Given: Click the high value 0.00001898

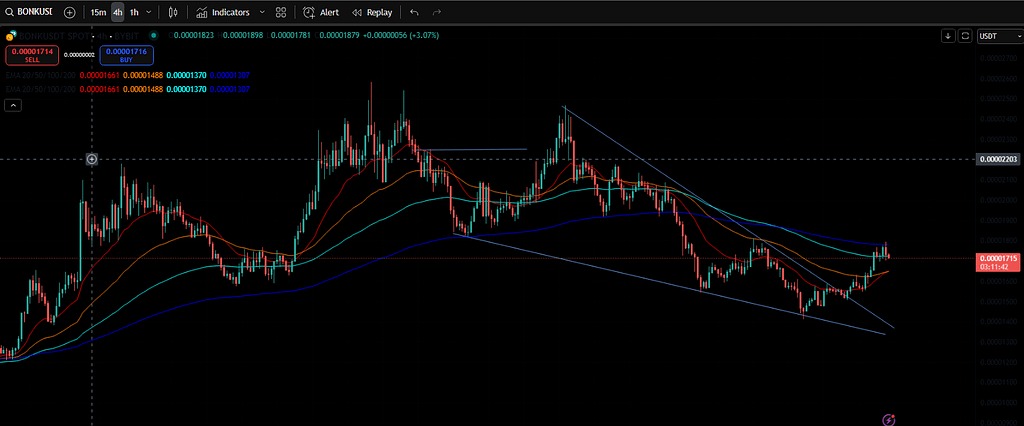Looking at the screenshot, I should point(243,35).
